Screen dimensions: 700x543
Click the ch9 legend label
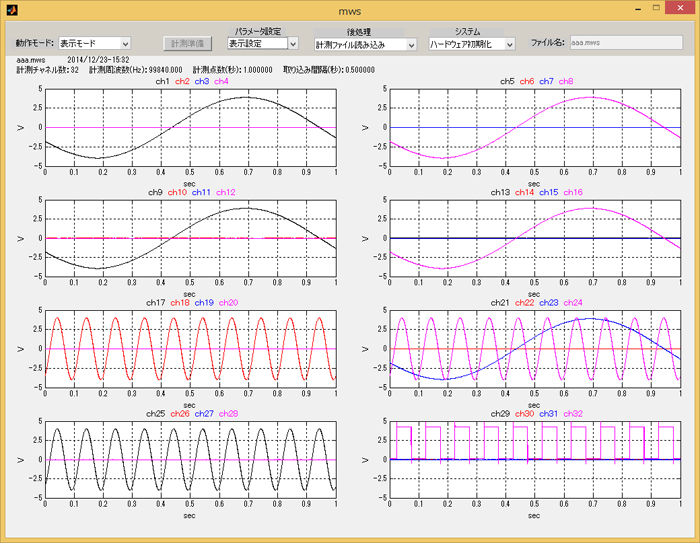coord(155,192)
